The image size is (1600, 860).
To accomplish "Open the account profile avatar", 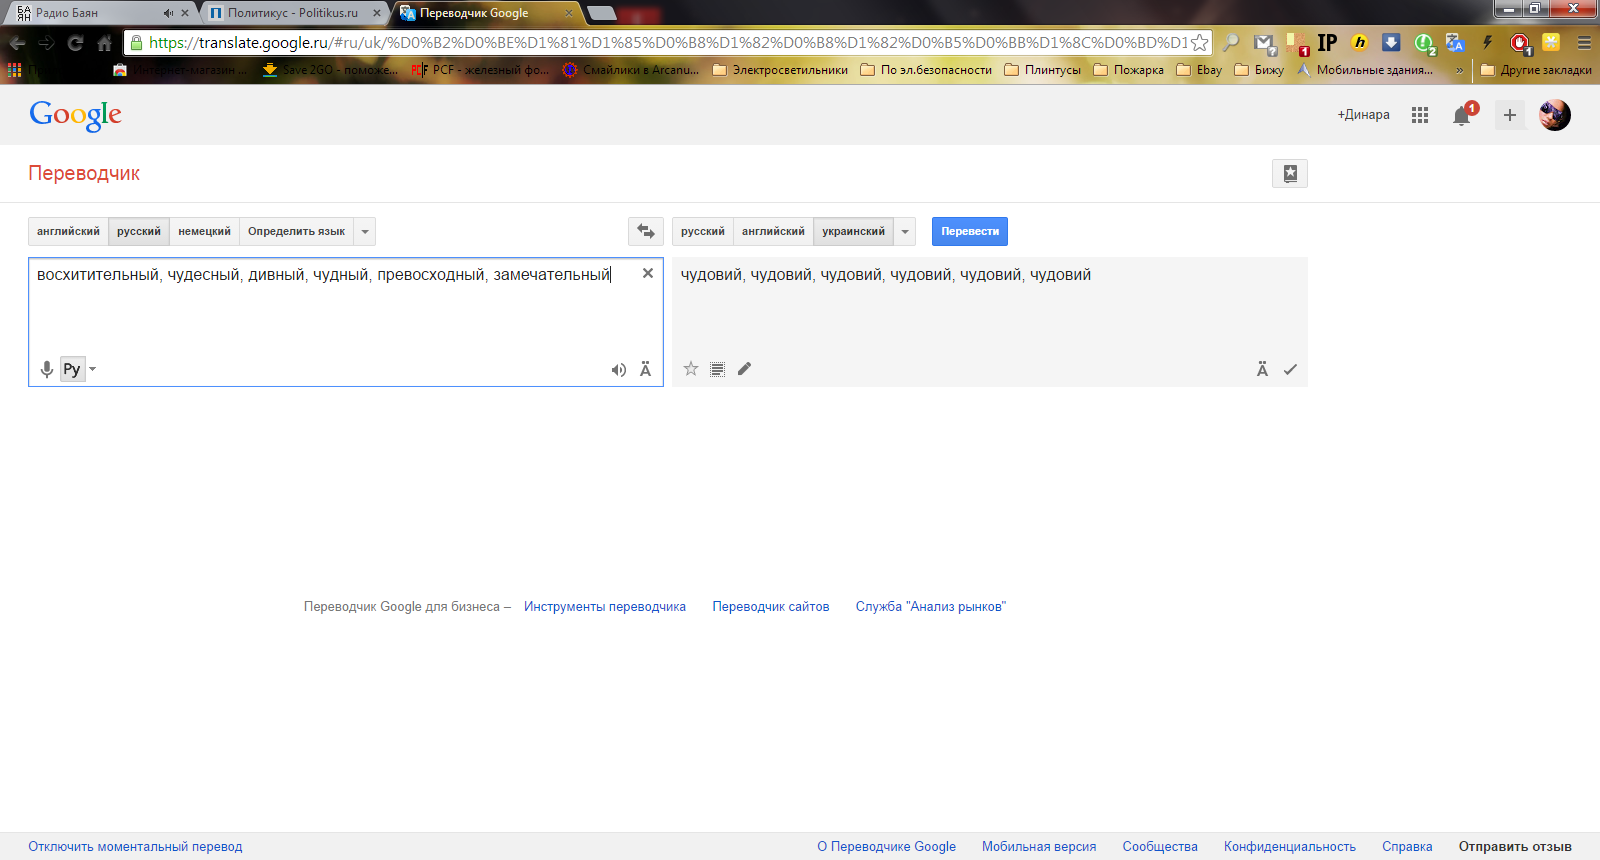I will tap(1555, 115).
